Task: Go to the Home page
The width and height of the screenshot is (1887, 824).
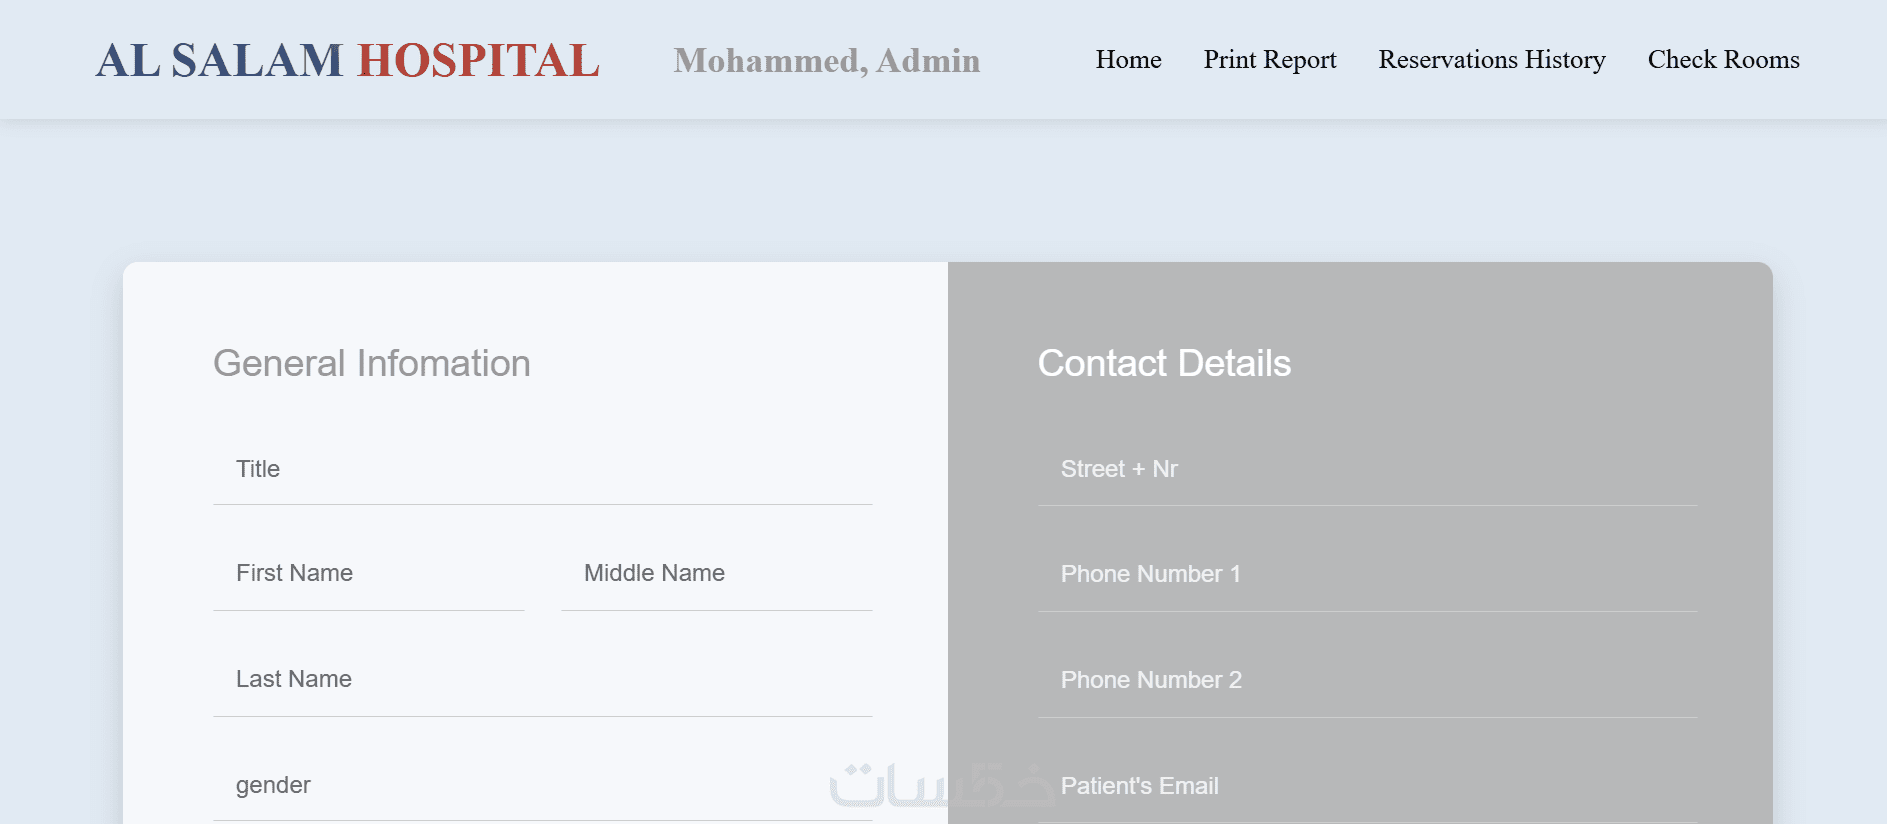Action: pyautogui.click(x=1128, y=60)
